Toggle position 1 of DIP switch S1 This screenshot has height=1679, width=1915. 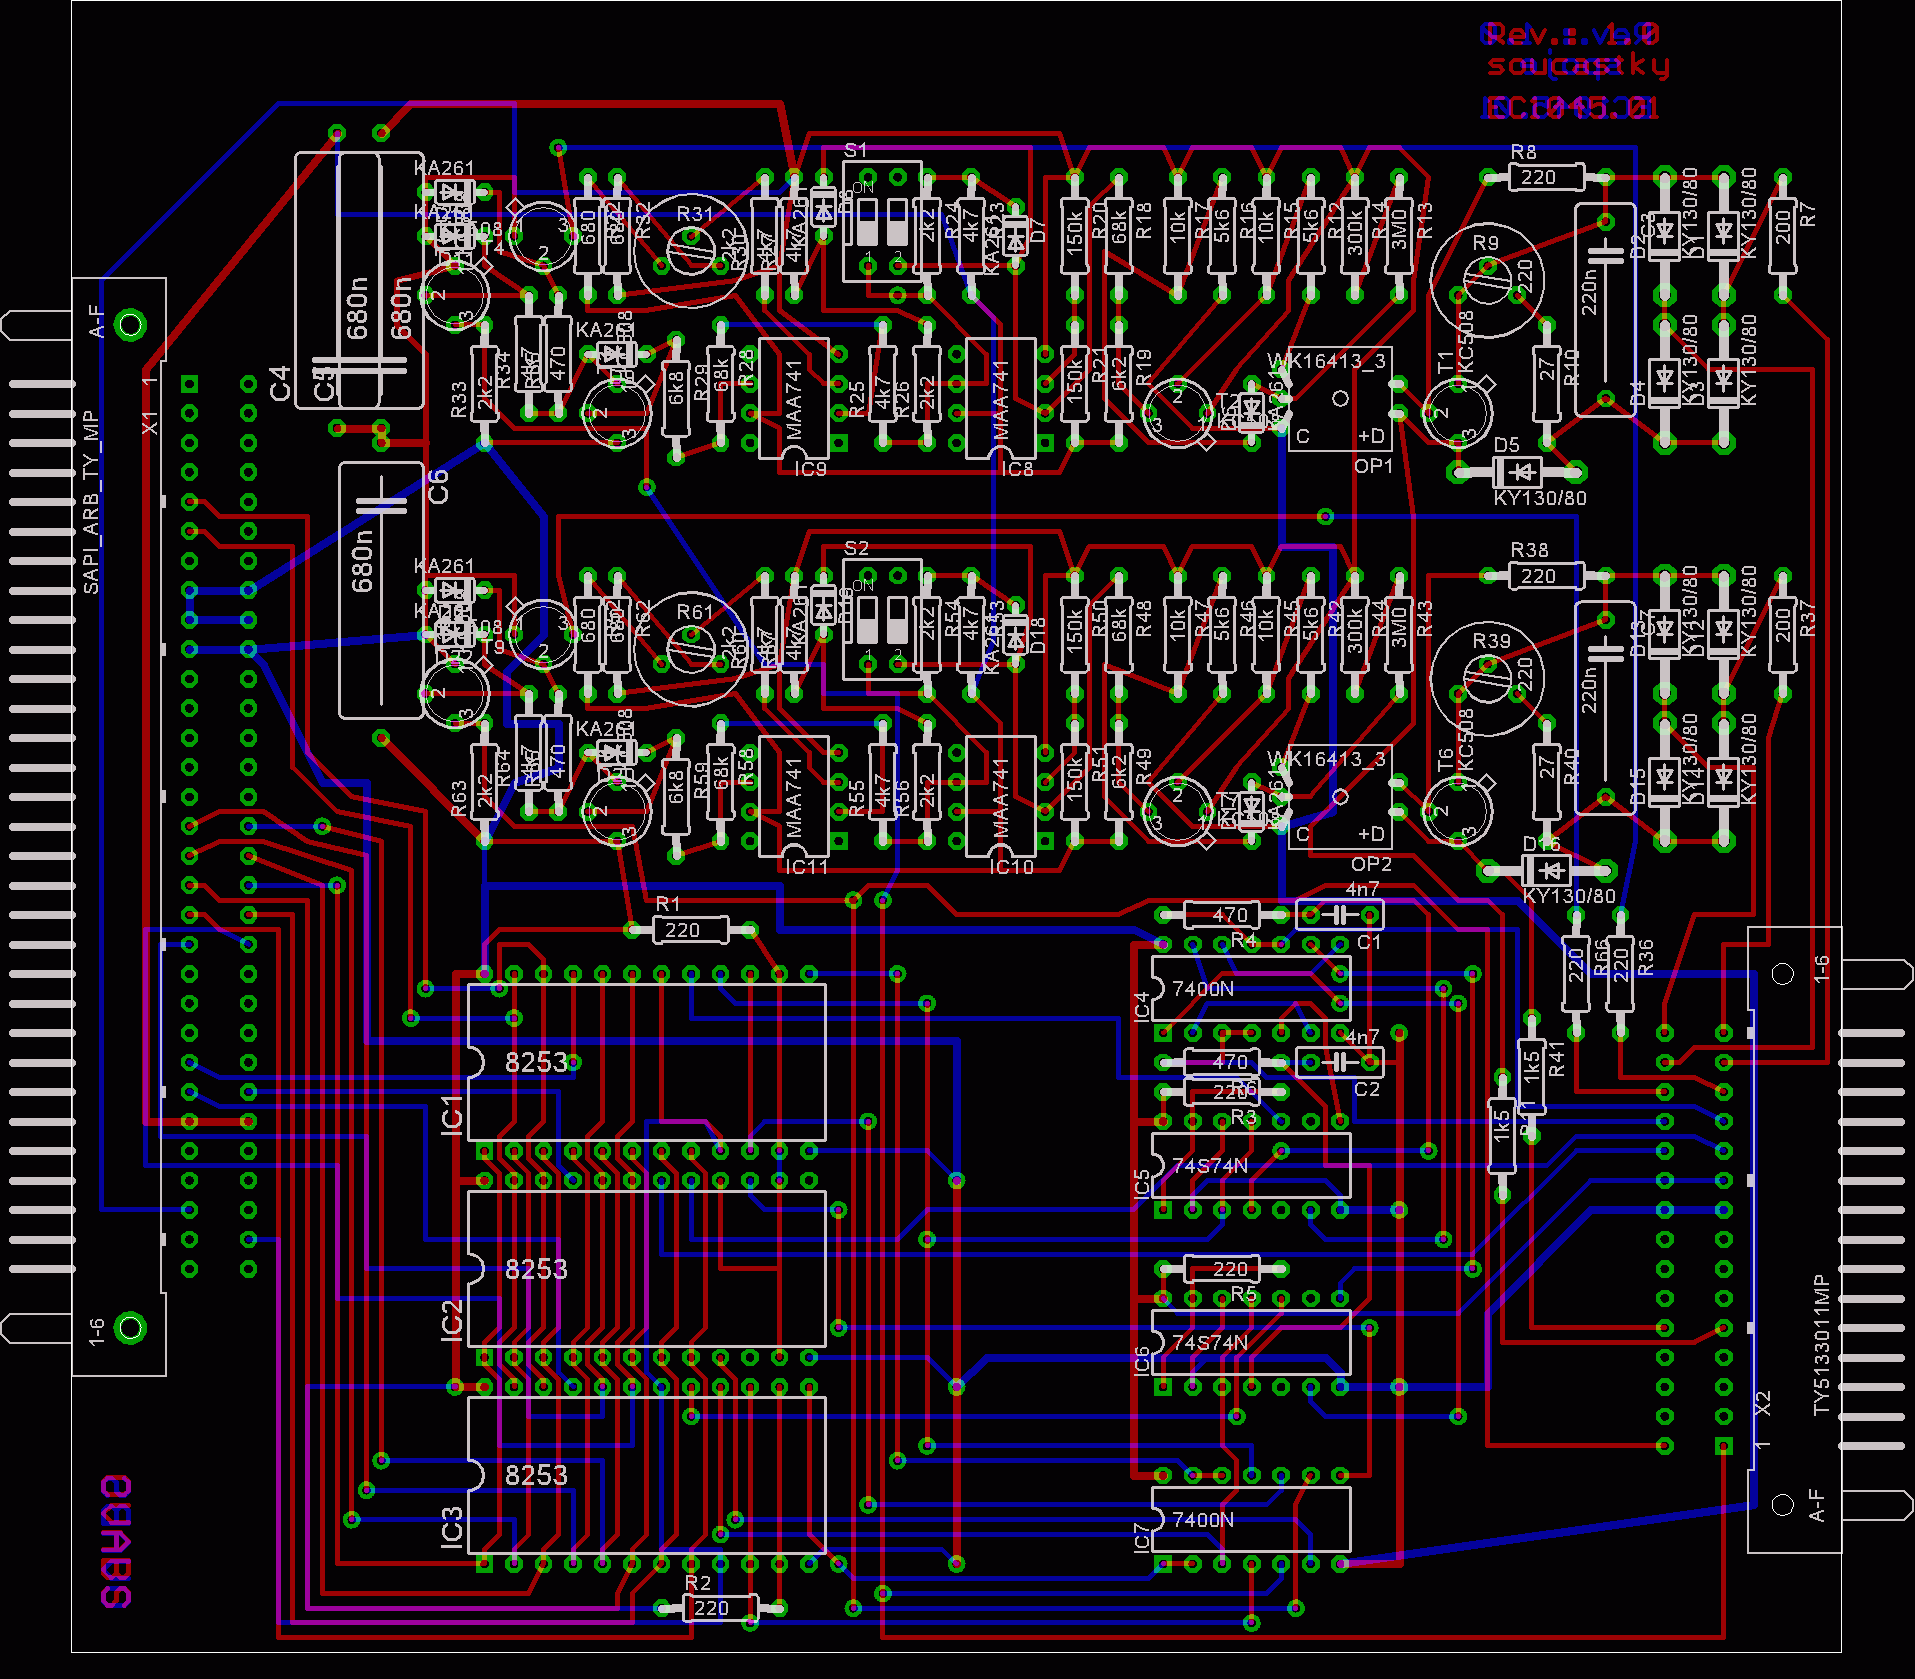867,222
